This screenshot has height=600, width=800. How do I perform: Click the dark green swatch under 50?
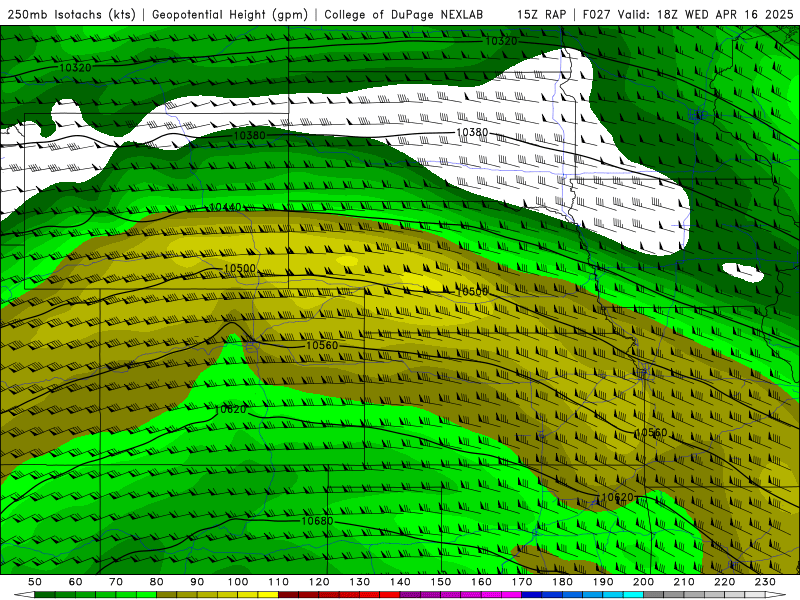pyautogui.click(x=45, y=595)
